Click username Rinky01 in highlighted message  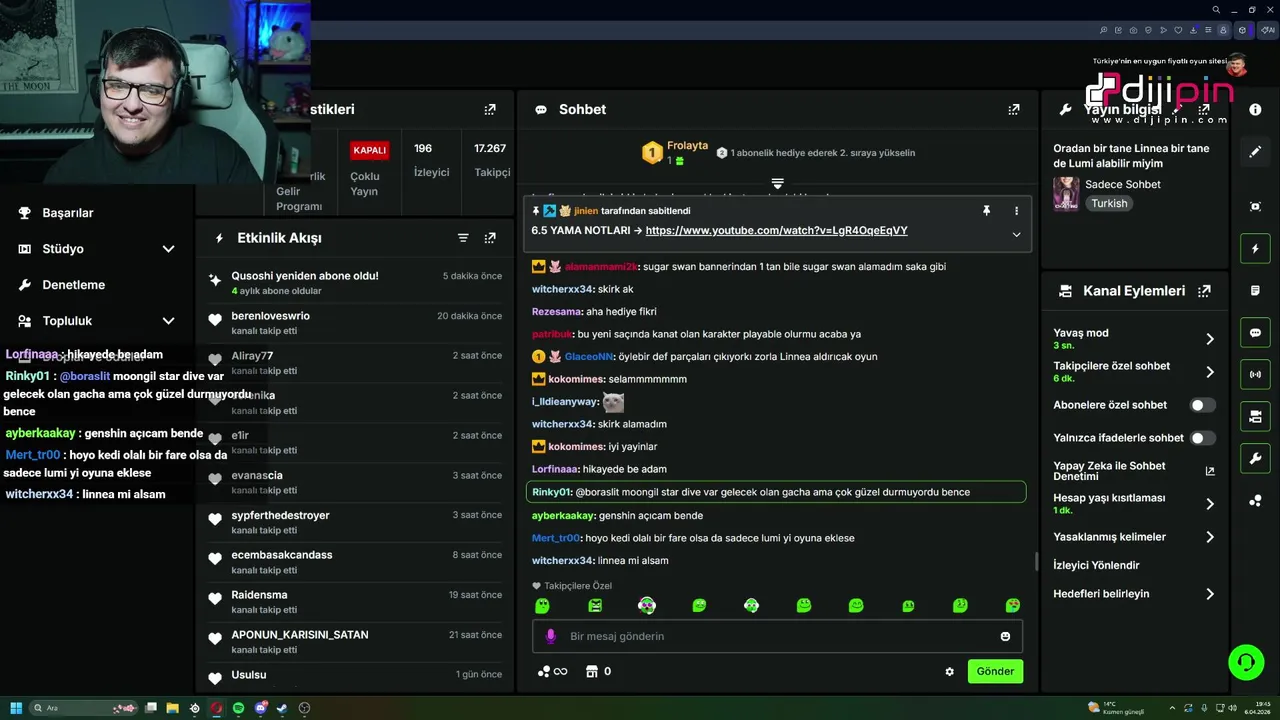552,492
